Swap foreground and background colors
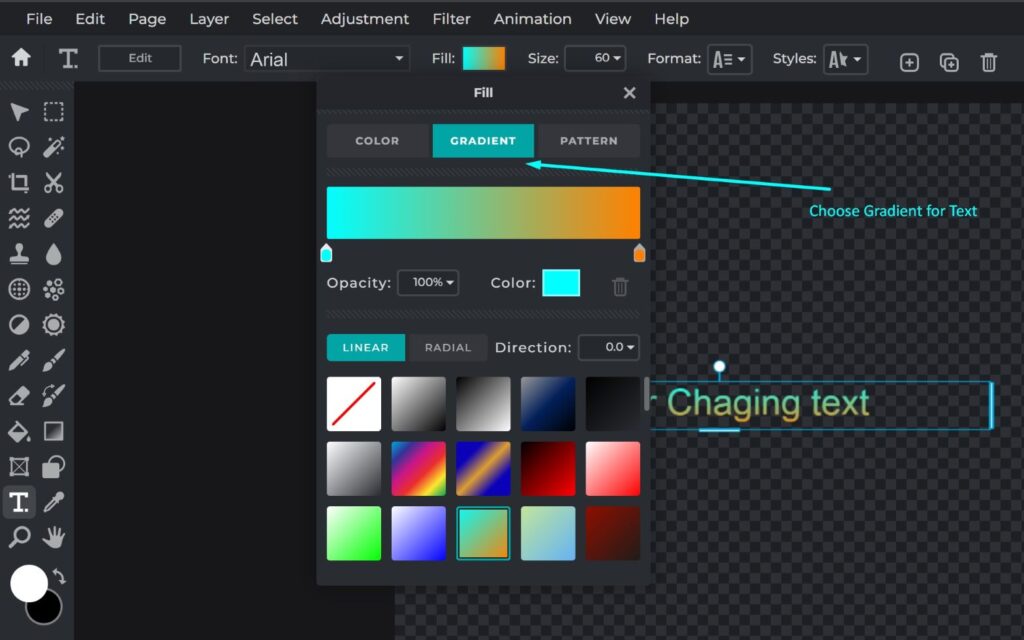1024x640 pixels. click(x=59, y=576)
